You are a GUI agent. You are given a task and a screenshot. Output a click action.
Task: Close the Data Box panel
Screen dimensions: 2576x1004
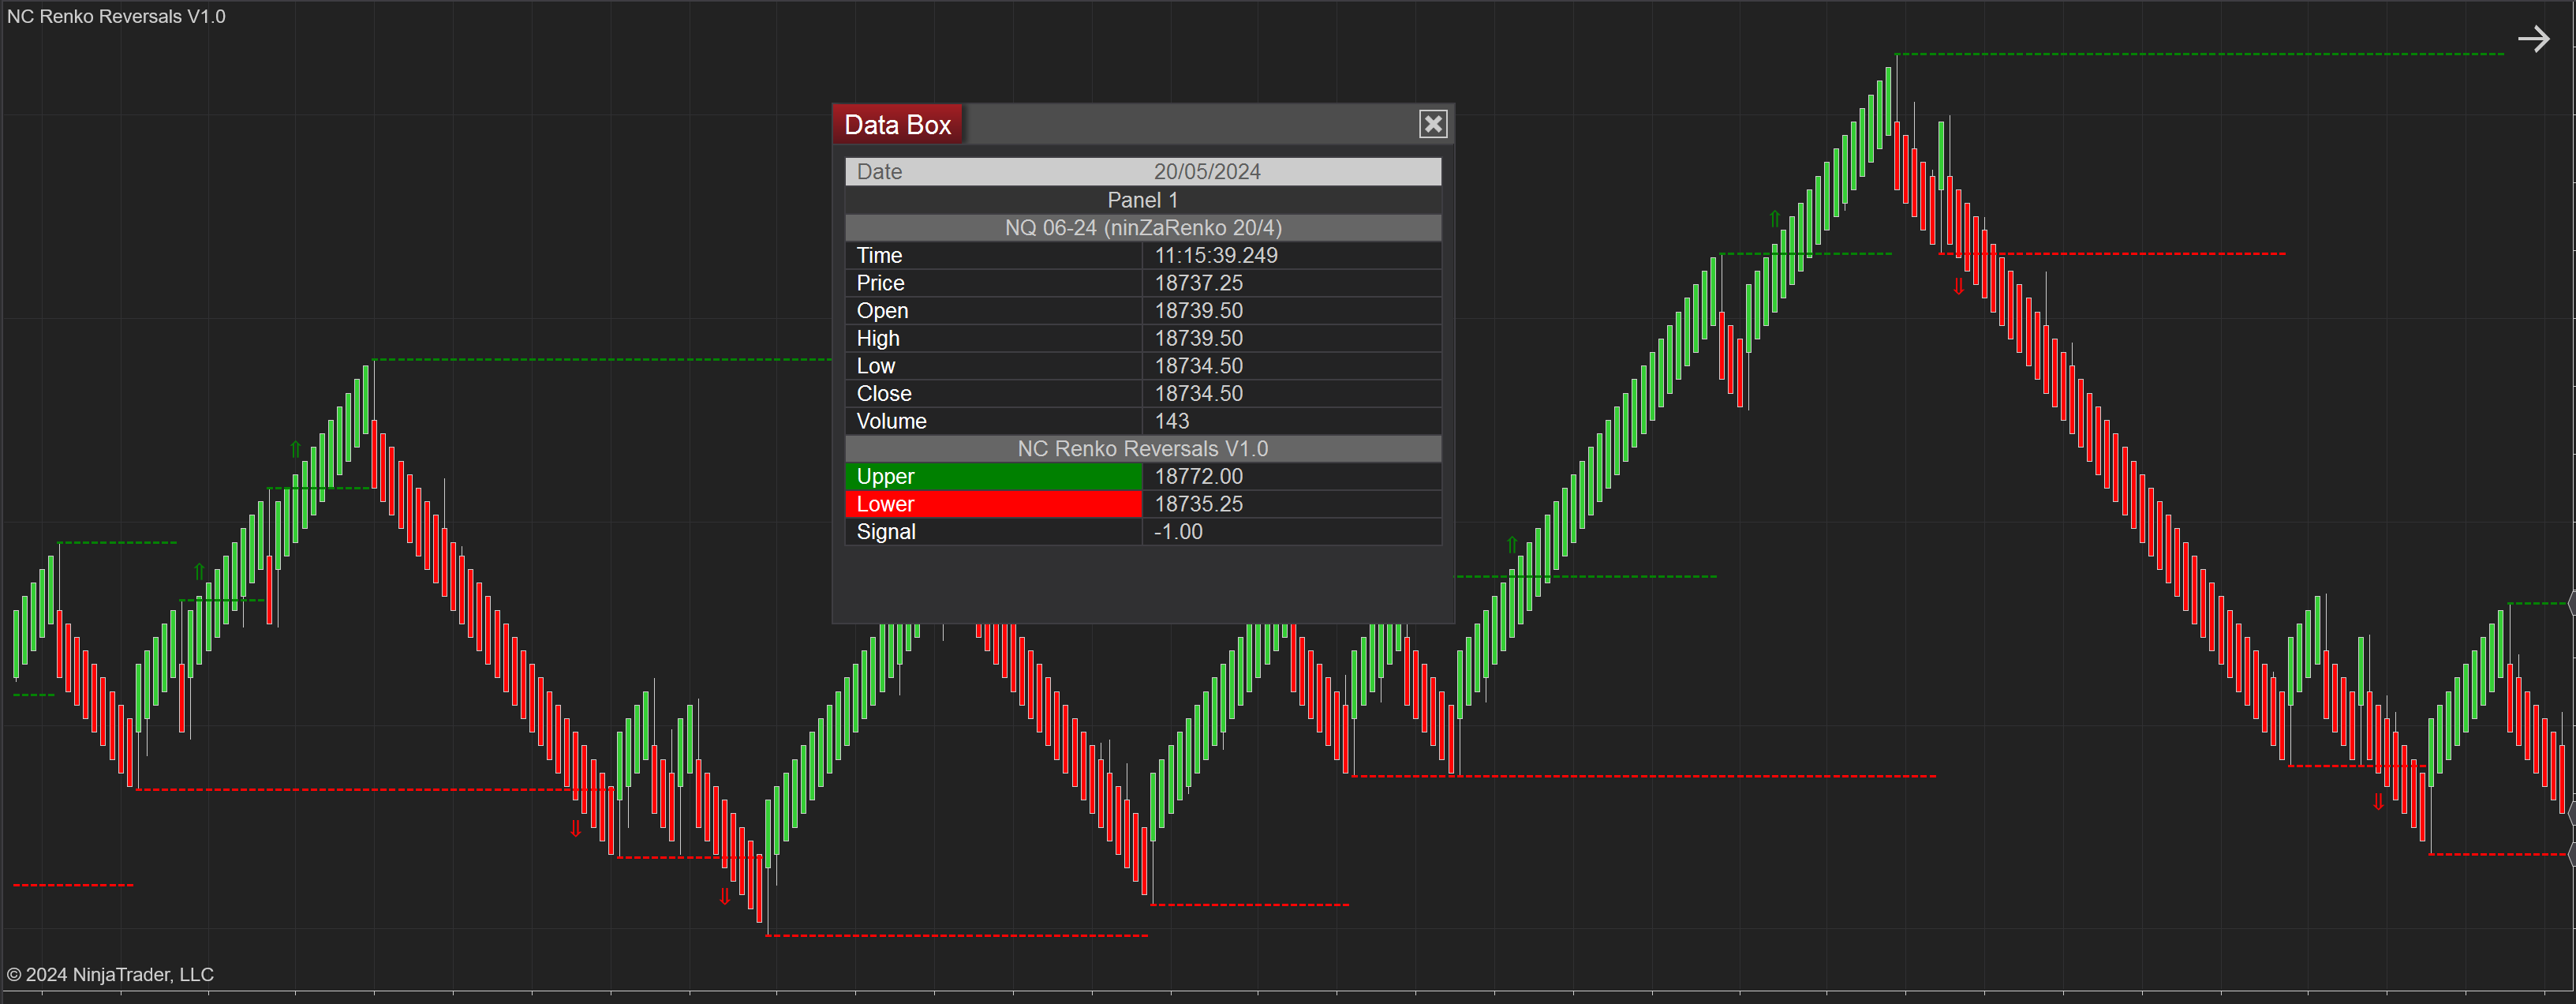(1433, 123)
